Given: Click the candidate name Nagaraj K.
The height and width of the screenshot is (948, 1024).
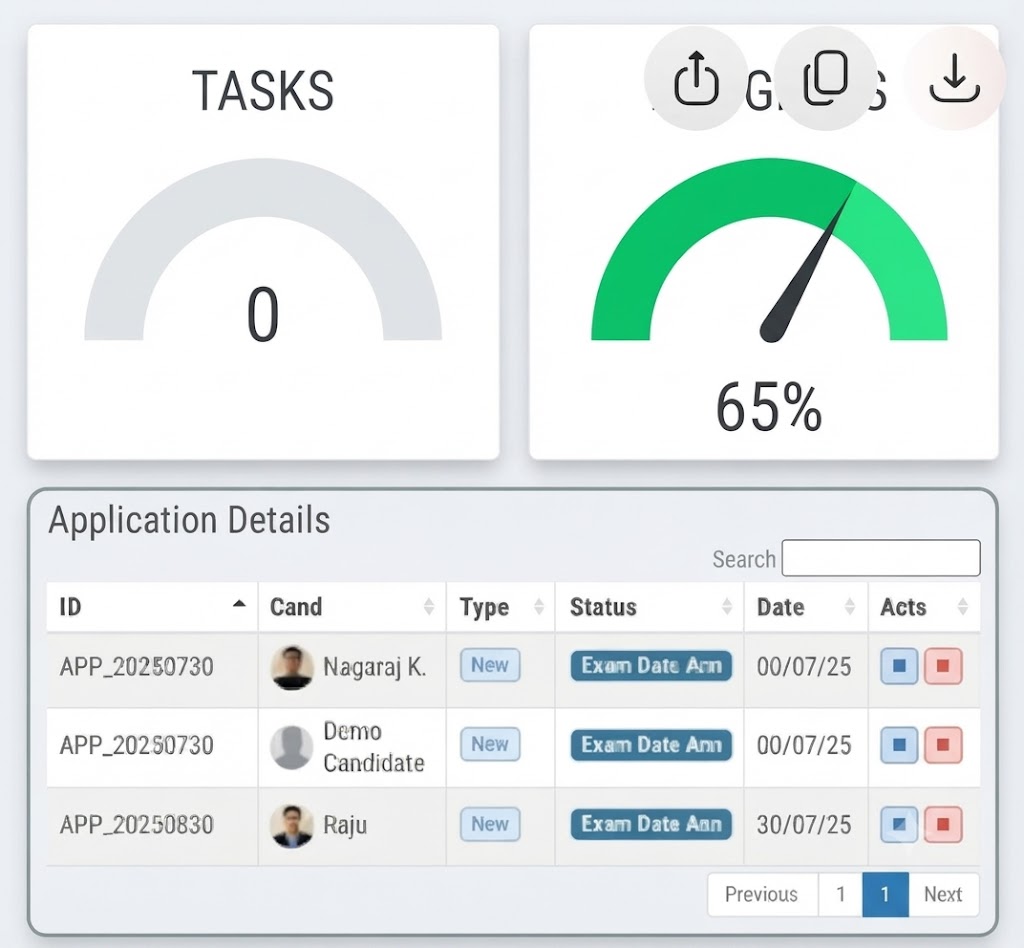Looking at the screenshot, I should 374,667.
